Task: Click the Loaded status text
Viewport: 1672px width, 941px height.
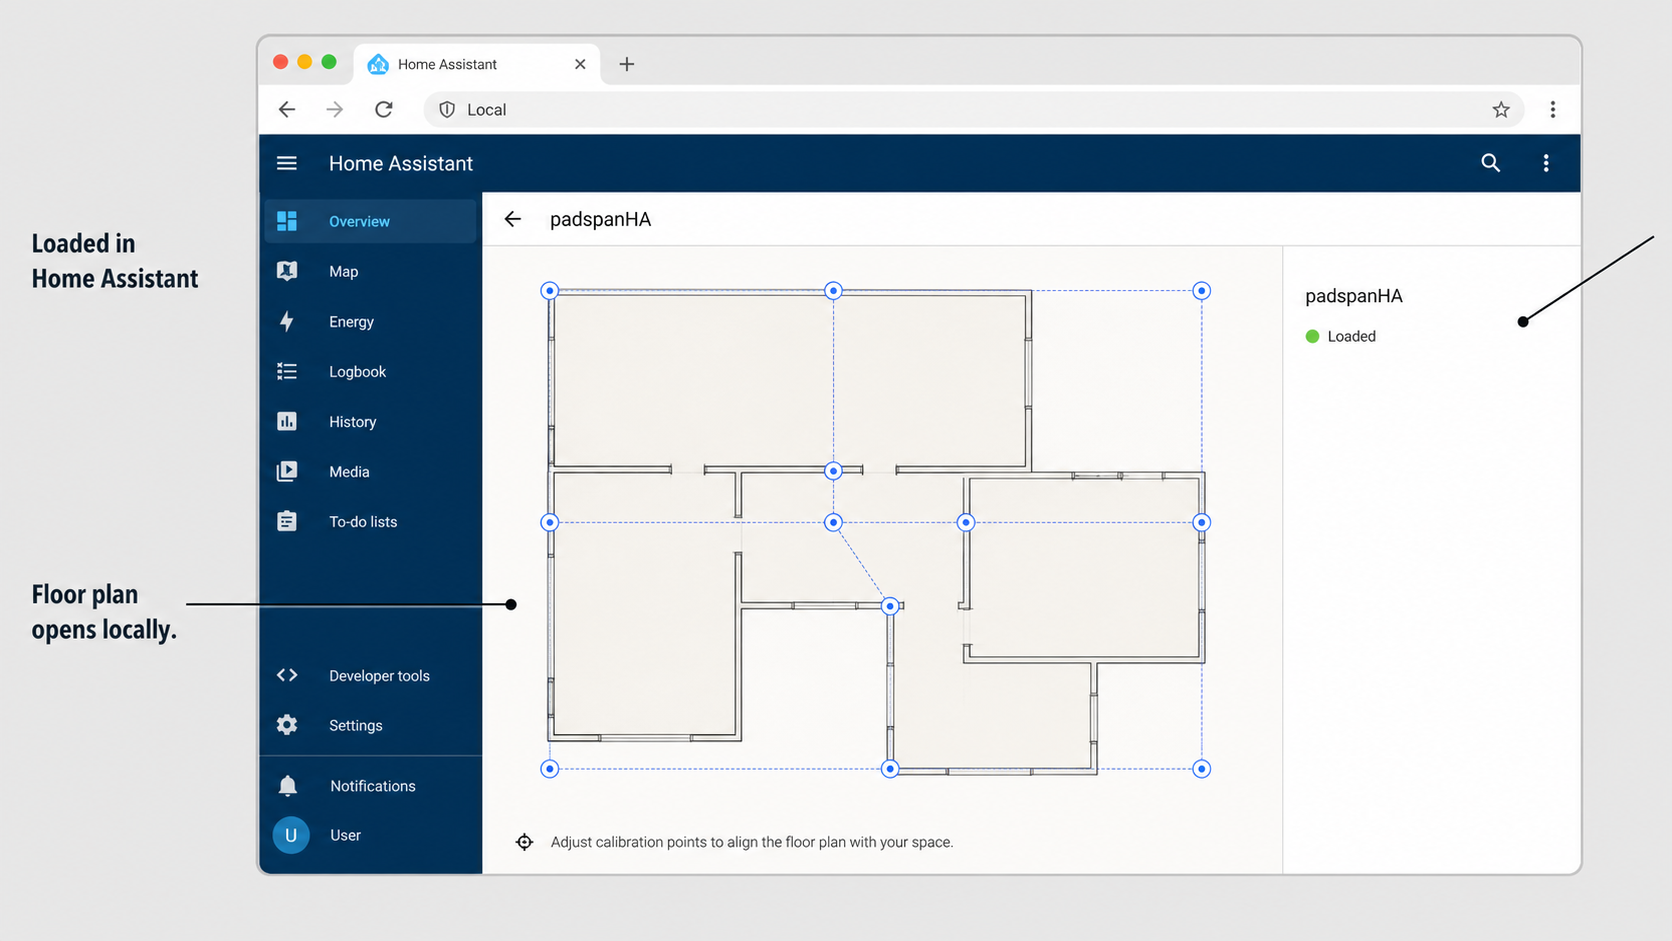Action: (x=1352, y=336)
